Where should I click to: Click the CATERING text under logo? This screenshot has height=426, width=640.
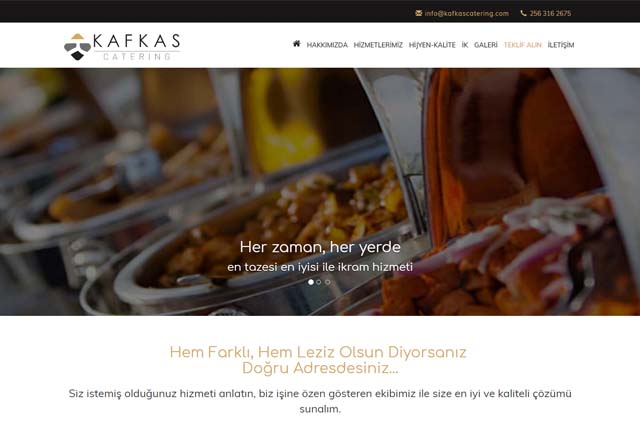tap(137, 56)
